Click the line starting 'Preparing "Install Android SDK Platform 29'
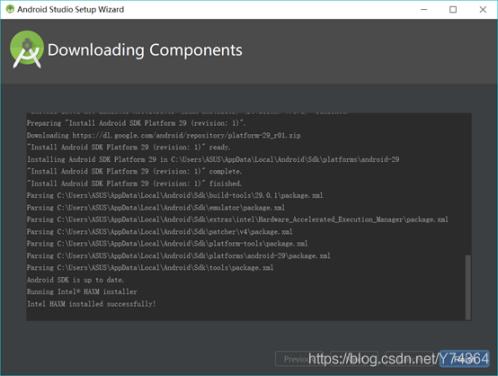The height and width of the screenshot is (376, 498). coord(136,123)
